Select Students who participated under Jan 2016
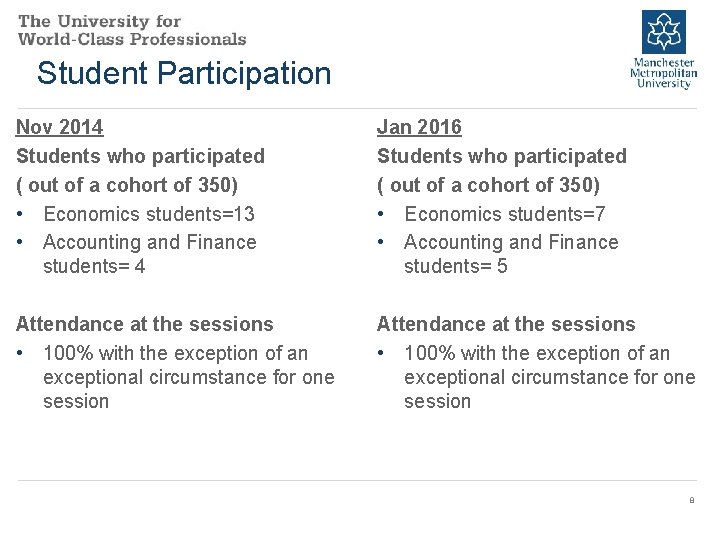720x540 pixels. click(501, 156)
